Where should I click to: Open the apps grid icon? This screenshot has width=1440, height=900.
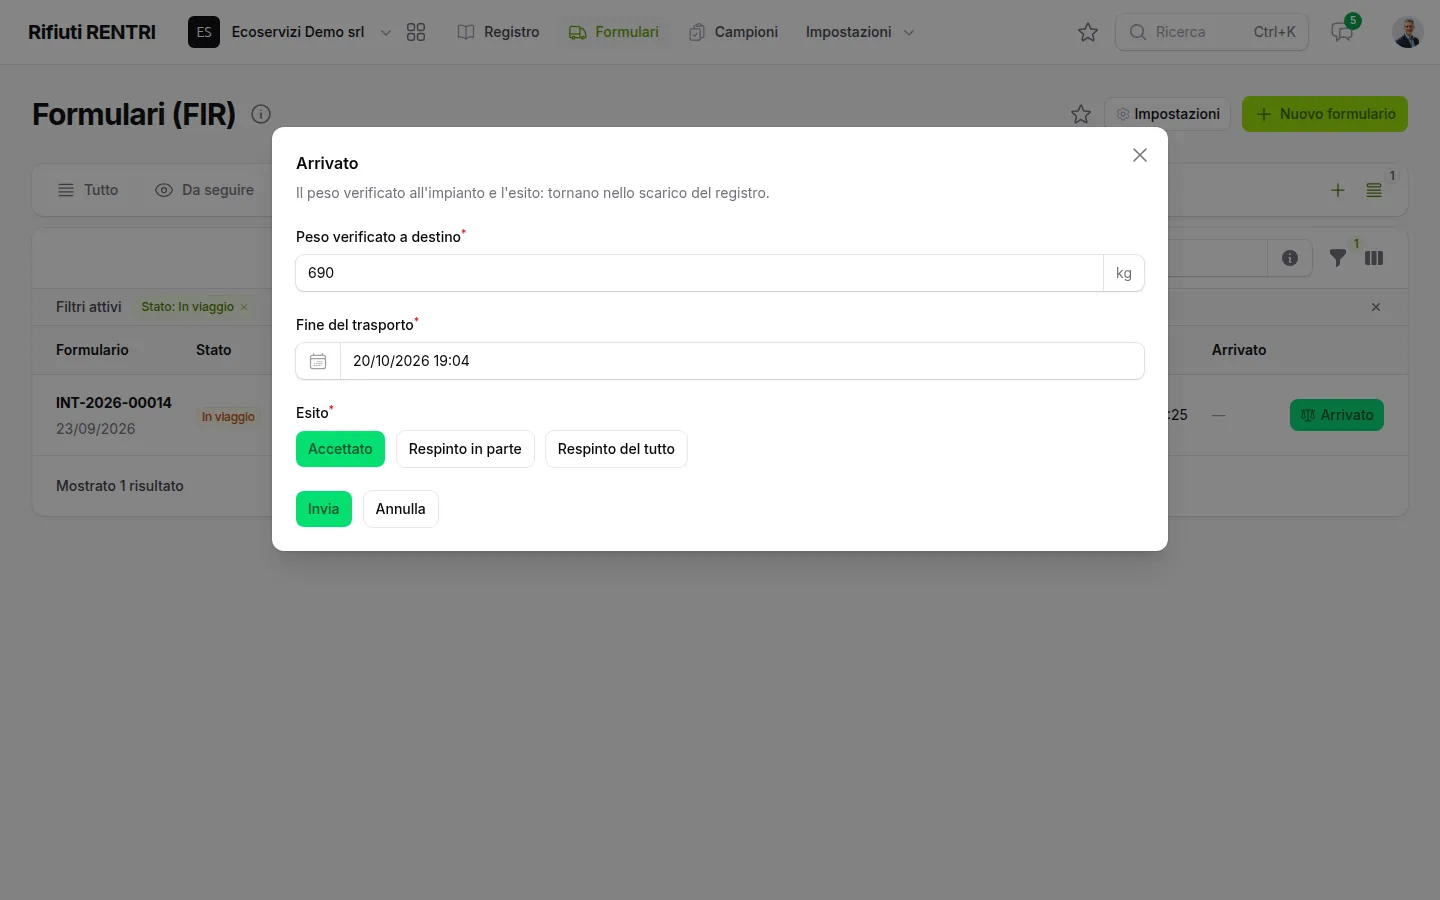pyautogui.click(x=416, y=32)
